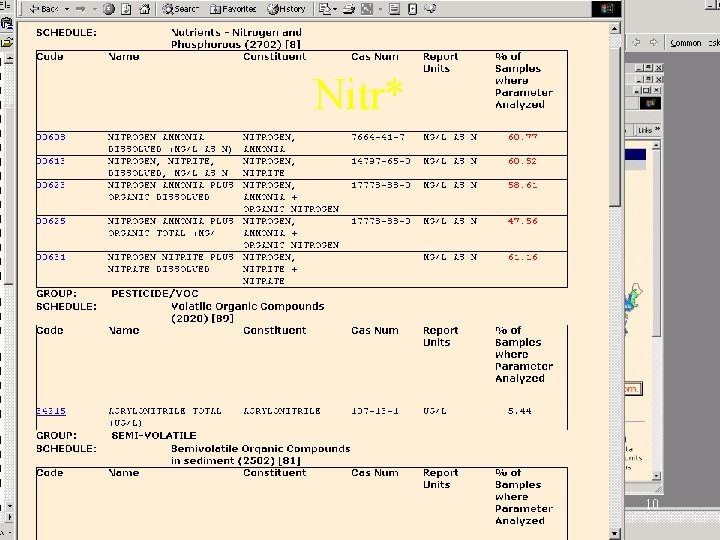Viewport: 720px width, 540px height.
Task: Click back arrow in background window toolbar
Action: [x=636, y=43]
